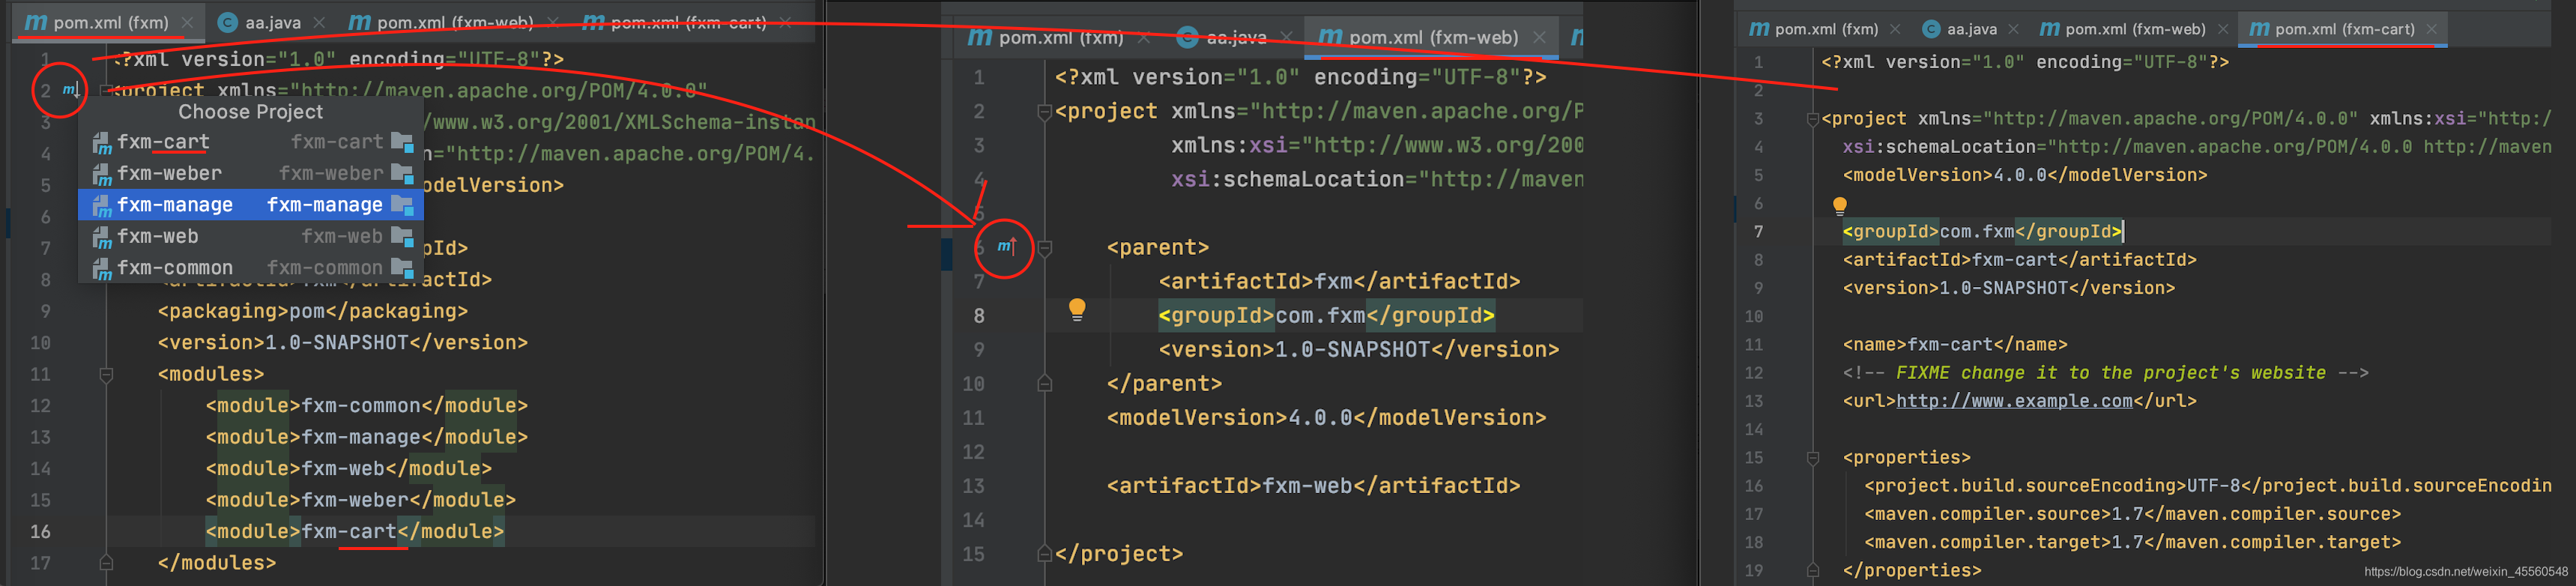Click the folder icon at end of fxm-cart row

pos(403,142)
